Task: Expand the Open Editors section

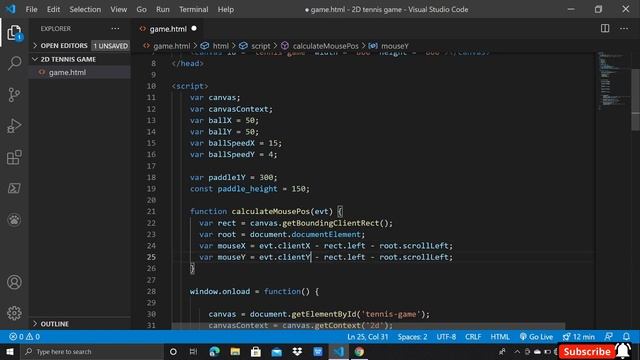Action: (x=64, y=46)
